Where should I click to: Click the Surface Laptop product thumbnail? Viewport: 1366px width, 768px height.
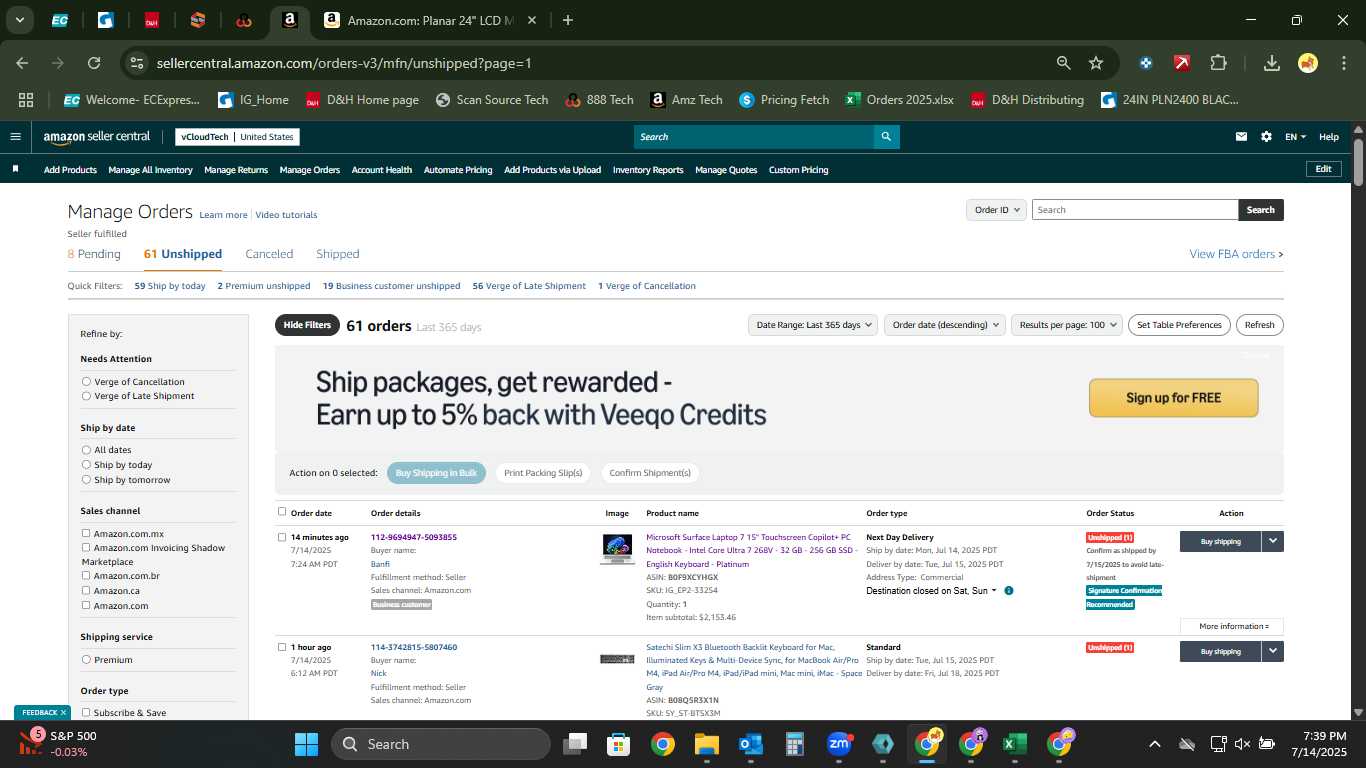click(617, 549)
